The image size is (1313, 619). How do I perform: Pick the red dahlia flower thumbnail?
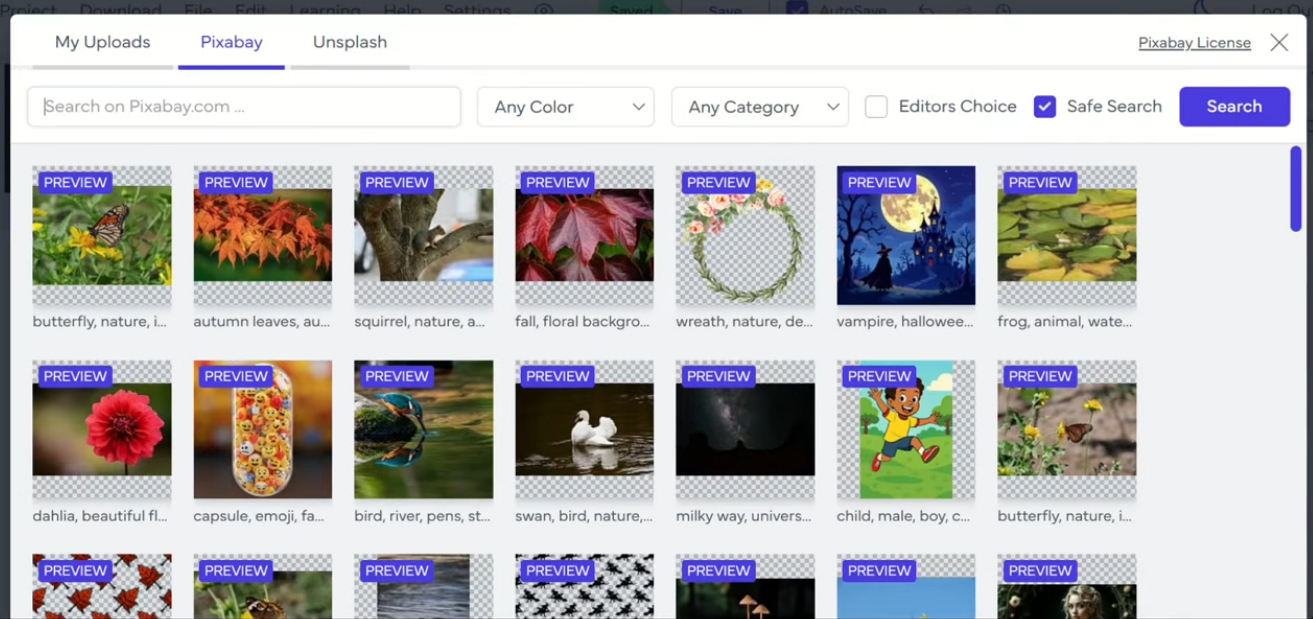click(x=102, y=429)
